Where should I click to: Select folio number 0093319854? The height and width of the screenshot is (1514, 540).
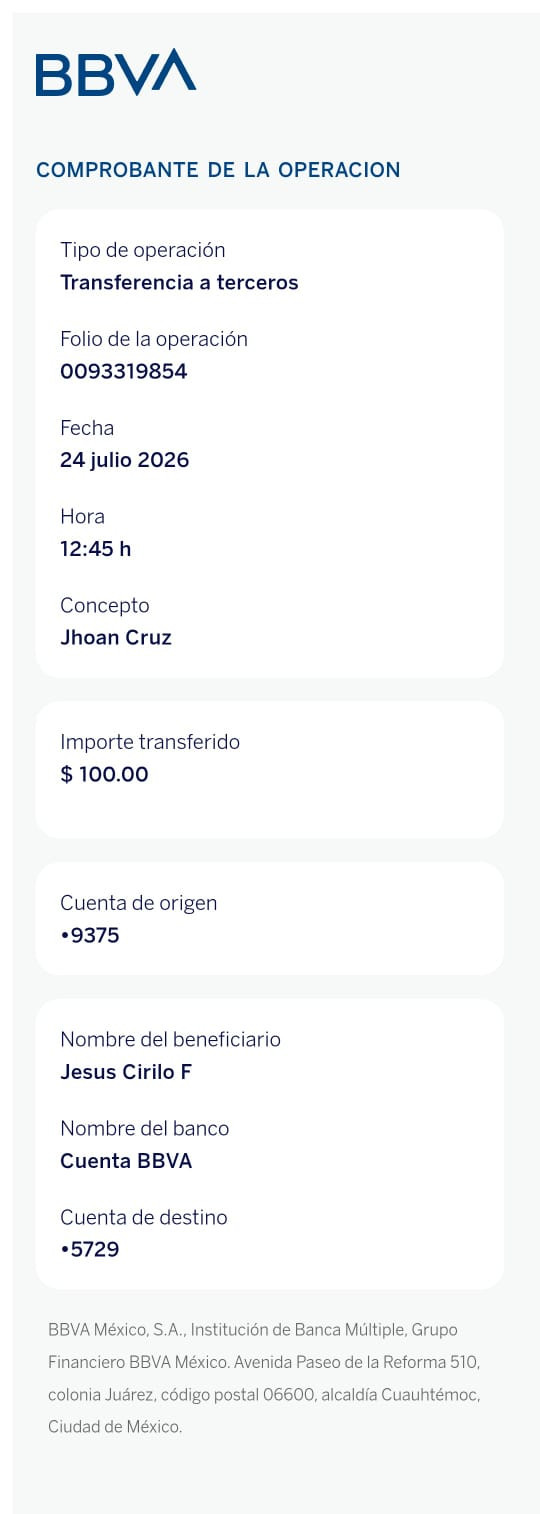point(124,371)
